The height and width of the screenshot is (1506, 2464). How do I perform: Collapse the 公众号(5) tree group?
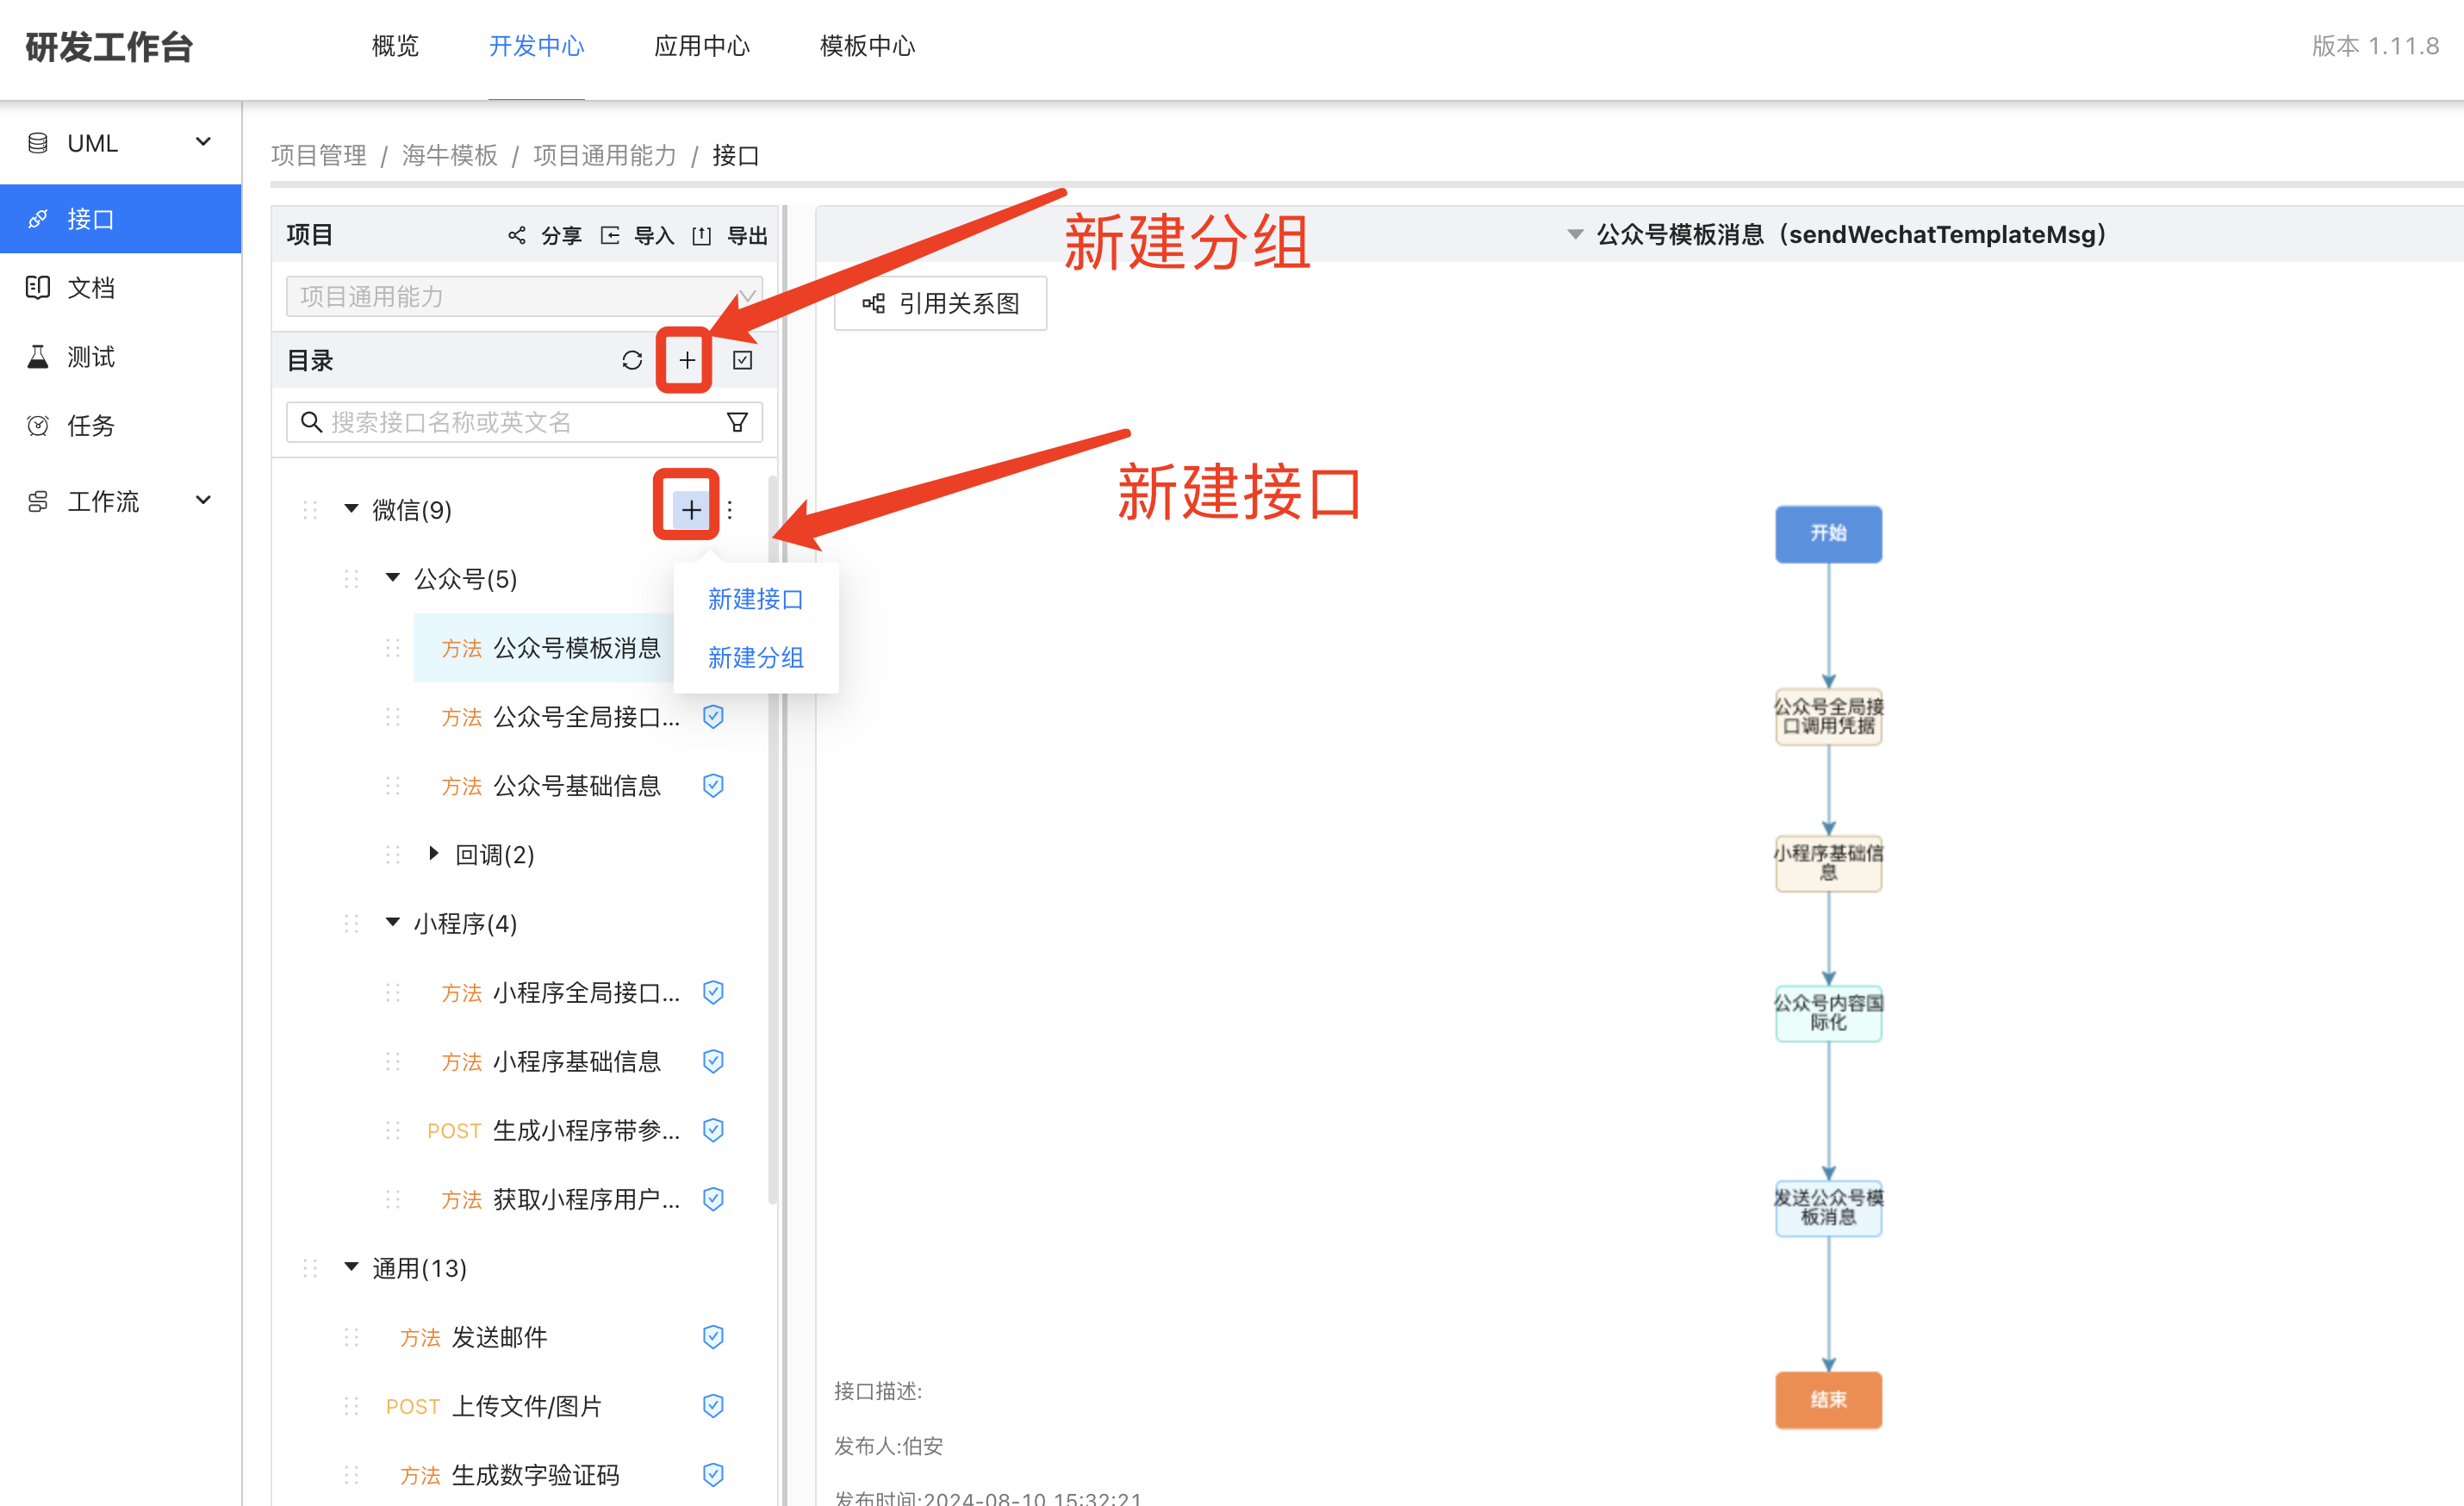coord(393,578)
